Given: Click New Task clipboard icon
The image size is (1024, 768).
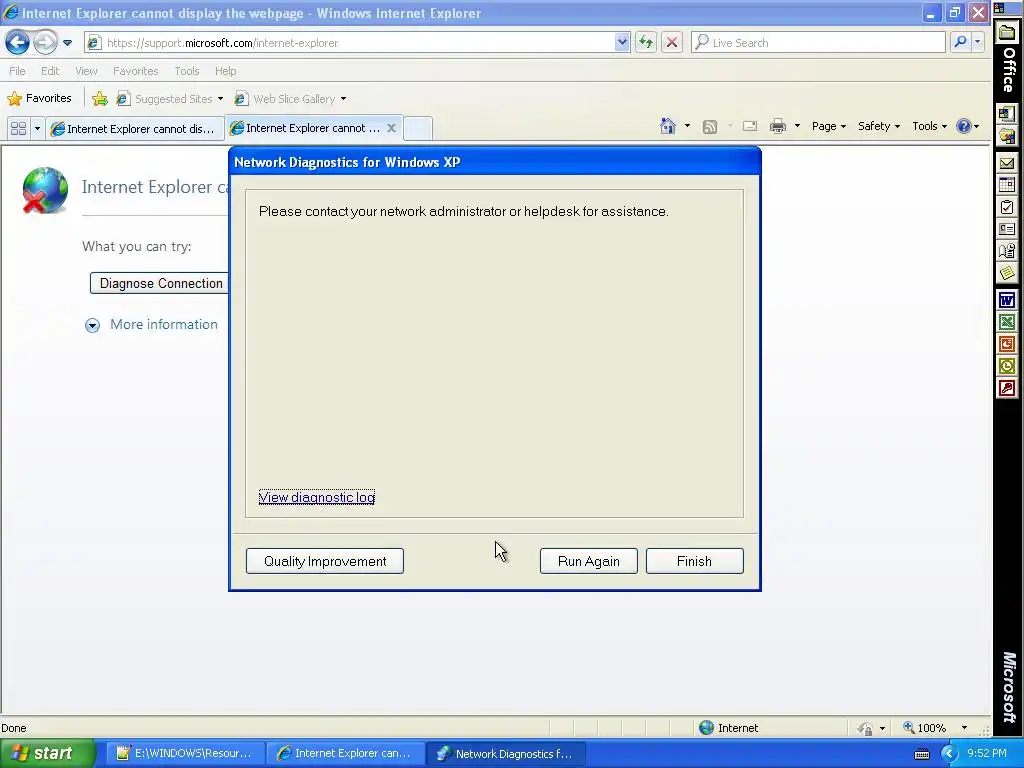Looking at the screenshot, I should point(1007,207).
